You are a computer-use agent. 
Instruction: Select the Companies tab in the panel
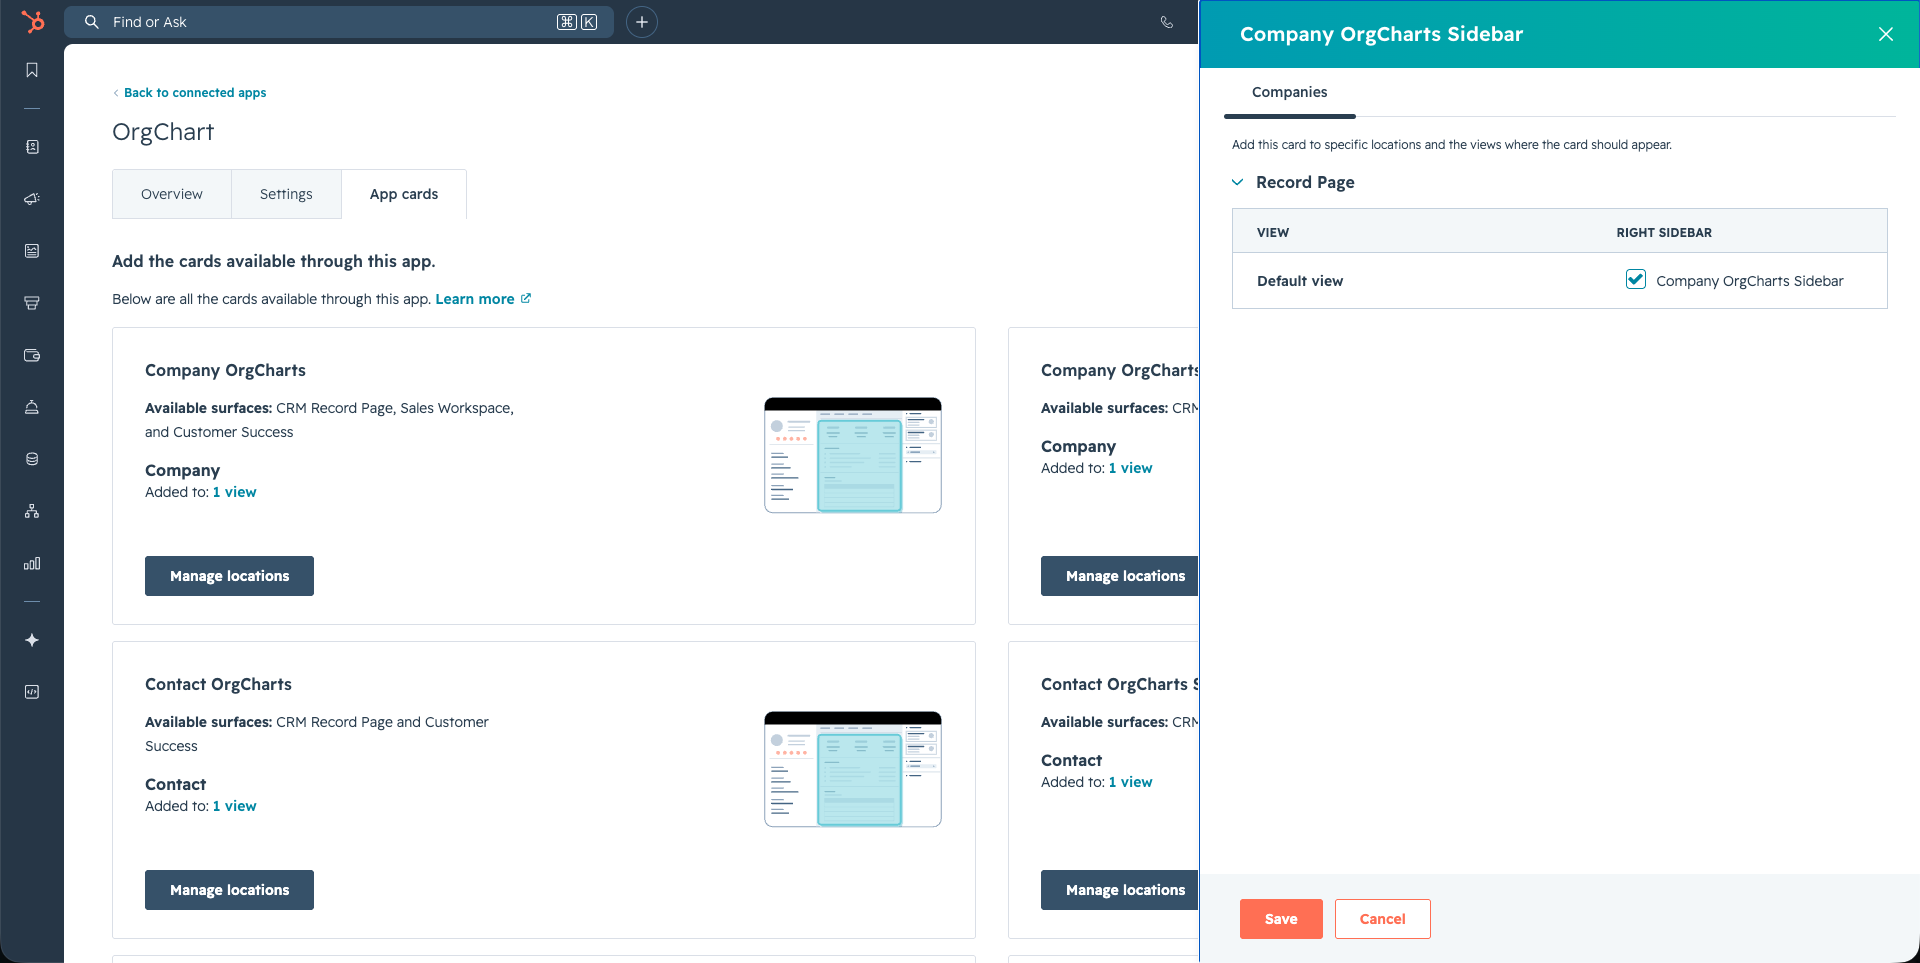tap(1290, 92)
